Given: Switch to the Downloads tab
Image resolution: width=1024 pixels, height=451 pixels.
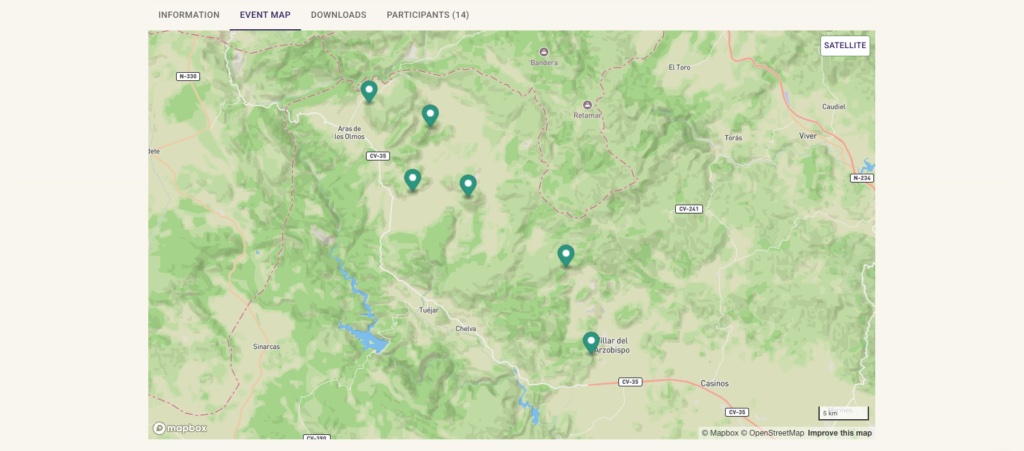Looking at the screenshot, I should (338, 15).
